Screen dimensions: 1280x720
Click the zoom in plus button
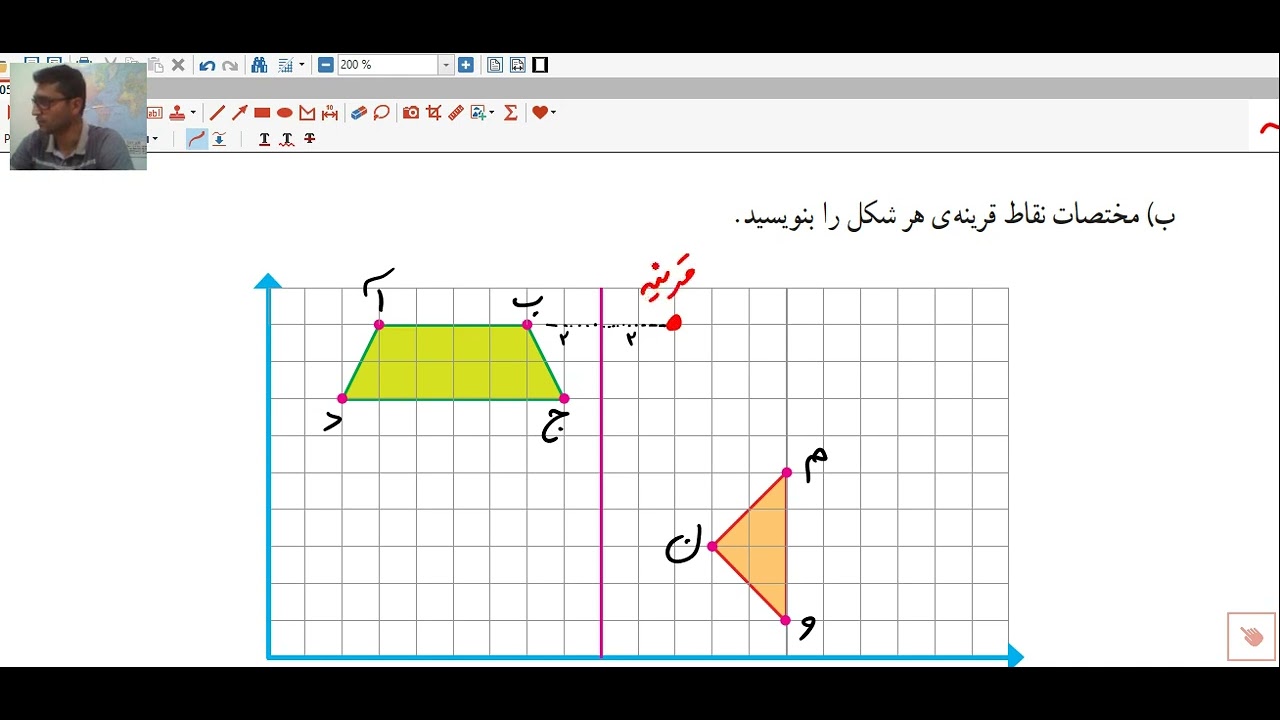click(x=466, y=65)
